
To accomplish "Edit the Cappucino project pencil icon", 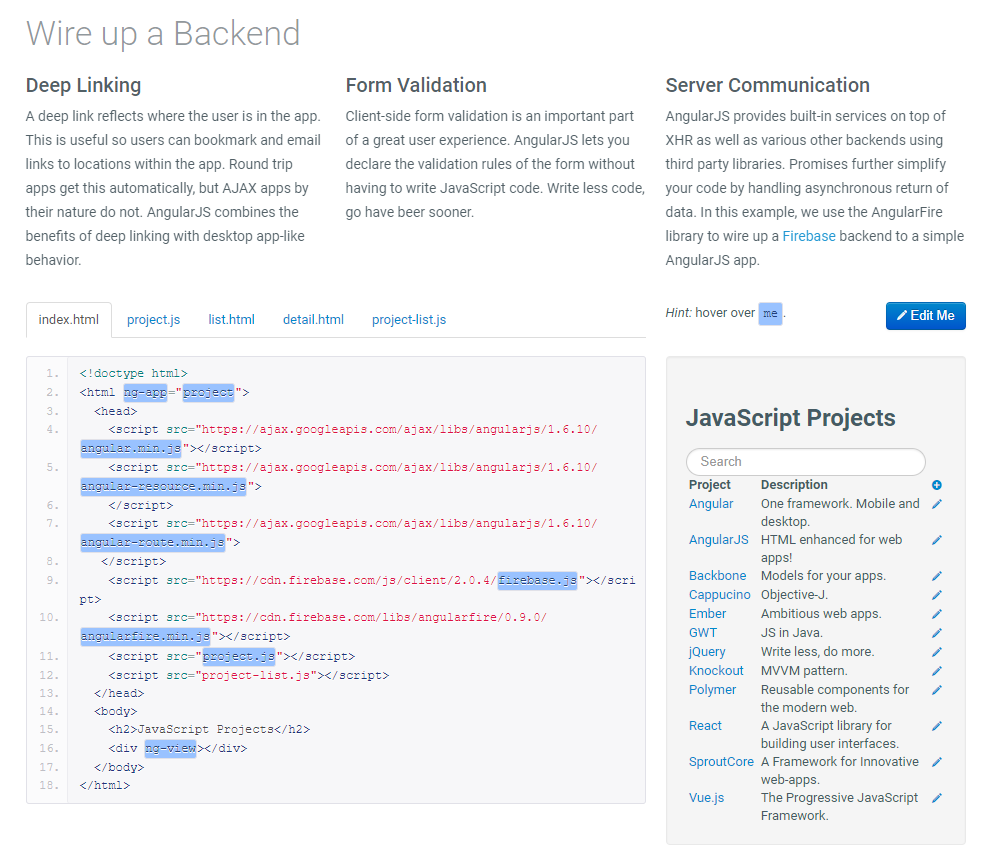I will (x=936, y=595).
